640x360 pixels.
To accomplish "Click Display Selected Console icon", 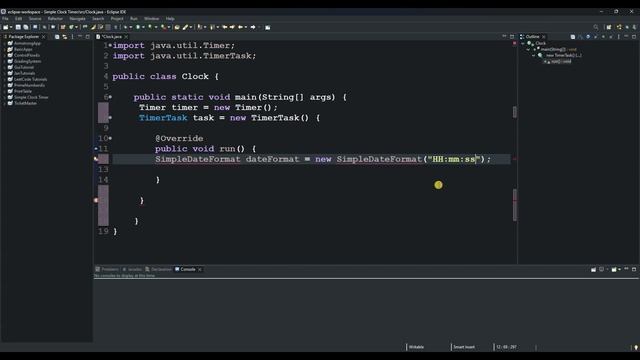I will coord(601,269).
